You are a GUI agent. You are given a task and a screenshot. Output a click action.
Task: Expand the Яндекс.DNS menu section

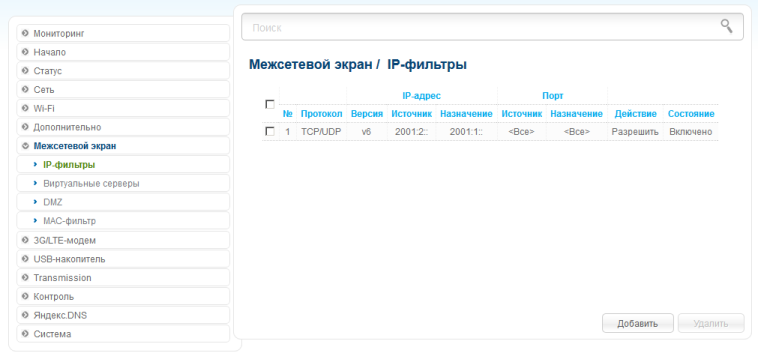point(123,316)
